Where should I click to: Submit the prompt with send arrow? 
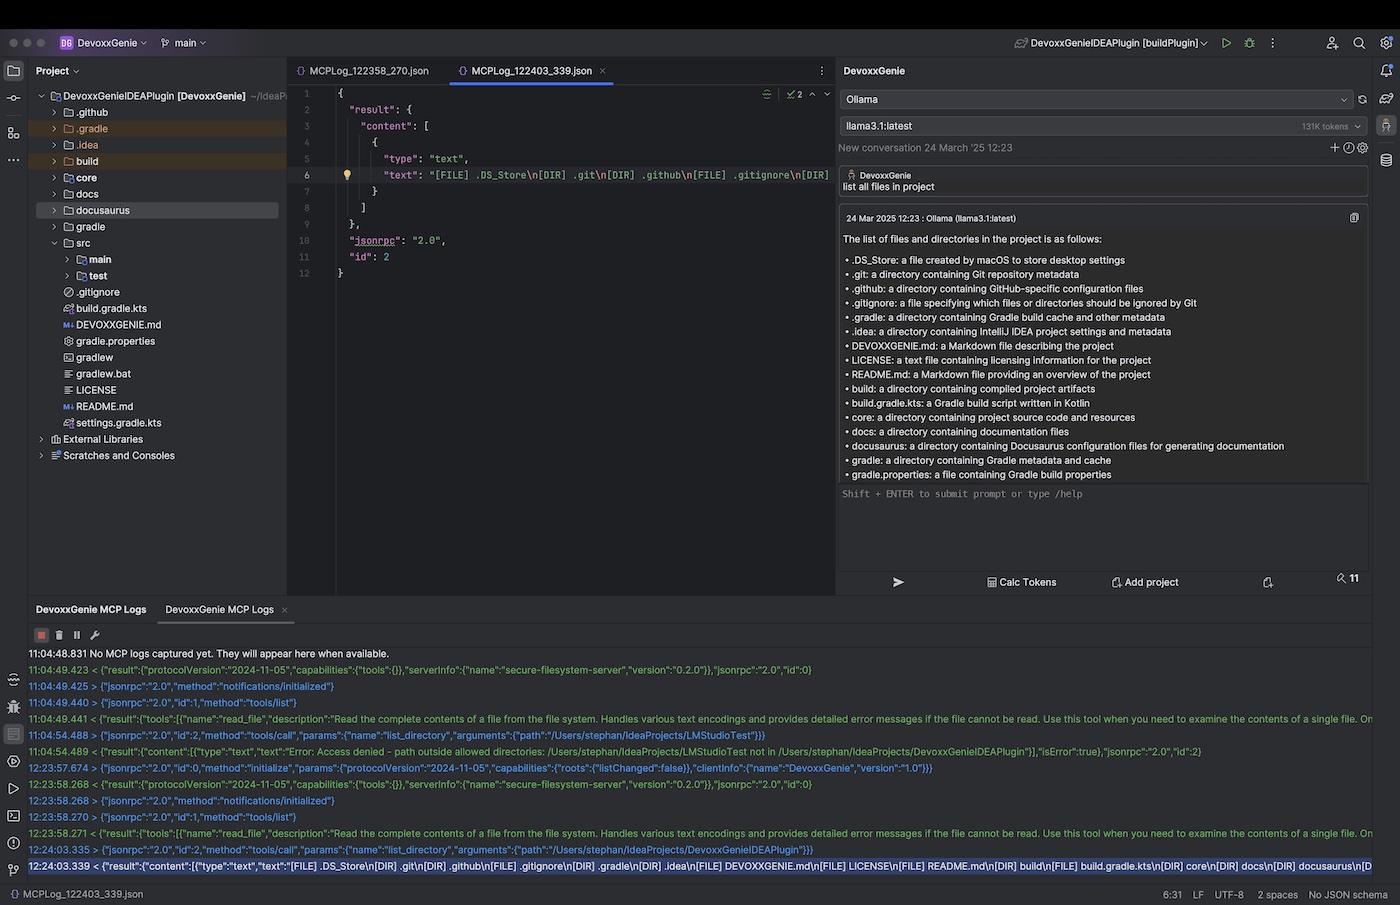point(898,582)
